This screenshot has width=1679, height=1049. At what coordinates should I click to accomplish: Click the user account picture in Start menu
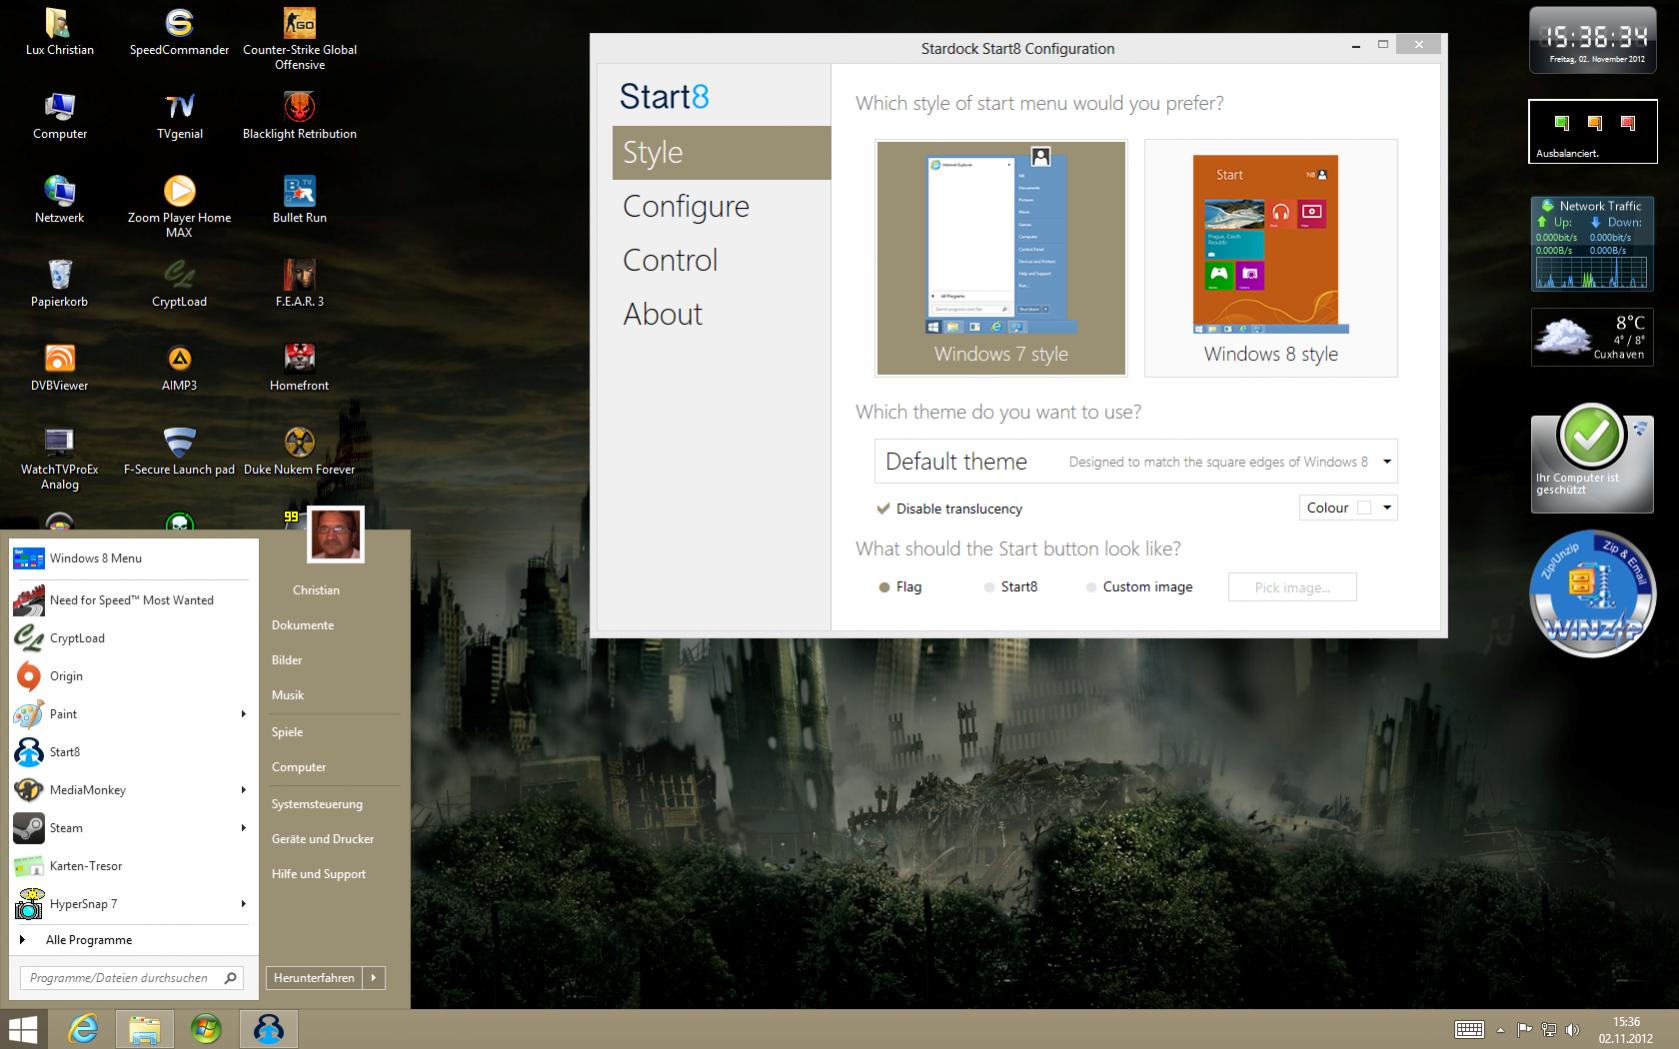pyautogui.click(x=335, y=534)
